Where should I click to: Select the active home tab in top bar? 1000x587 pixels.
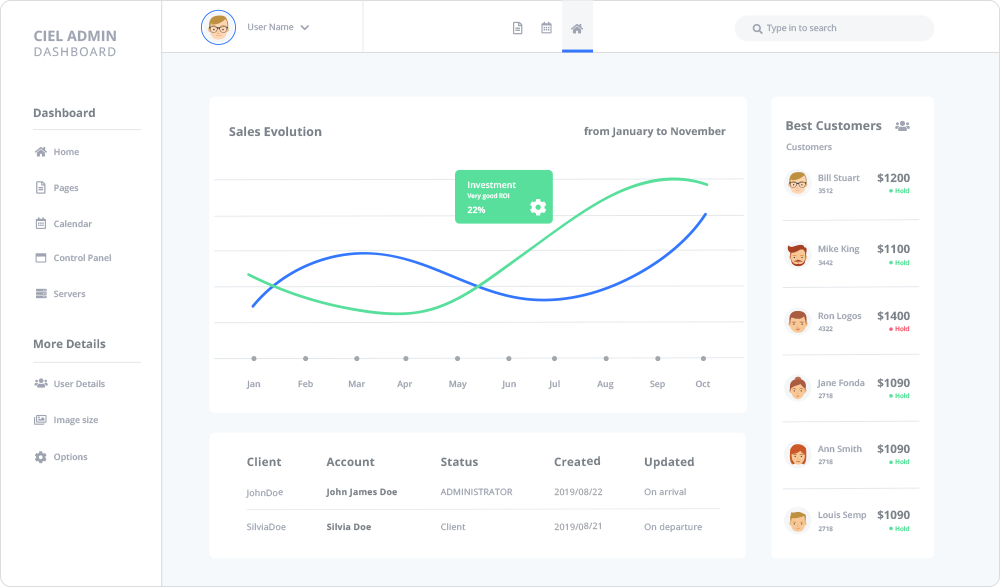(577, 28)
